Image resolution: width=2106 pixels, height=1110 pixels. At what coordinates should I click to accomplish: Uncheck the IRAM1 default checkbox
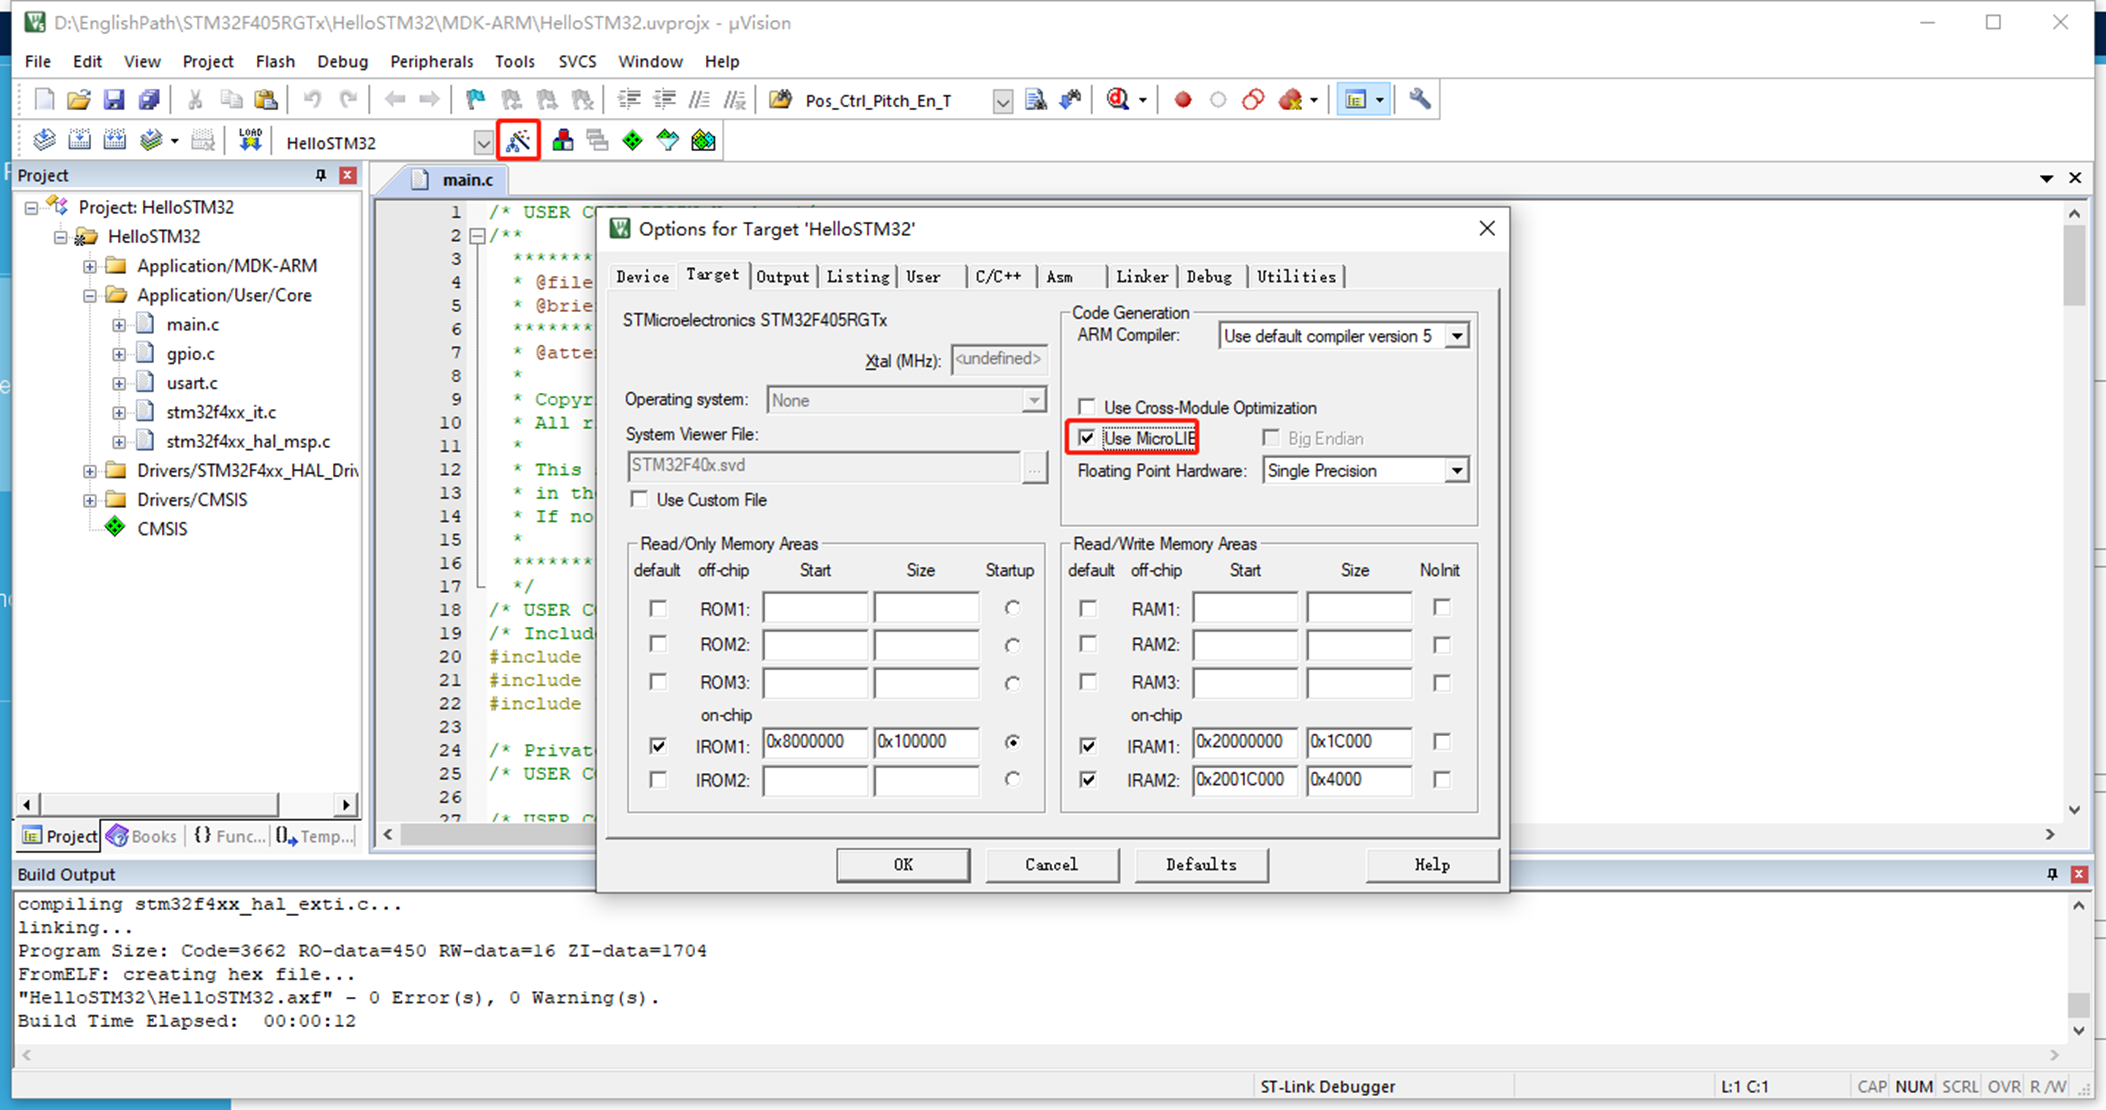click(1088, 745)
